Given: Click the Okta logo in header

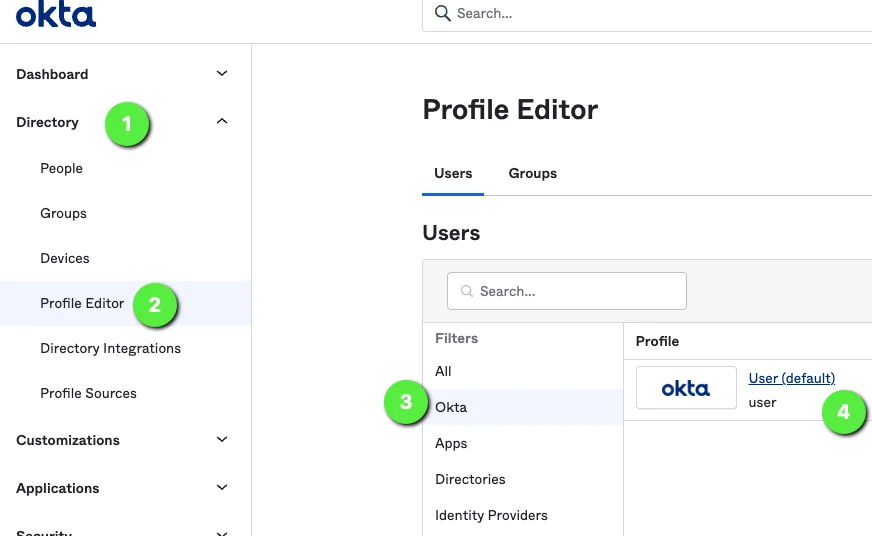Looking at the screenshot, I should (56, 14).
